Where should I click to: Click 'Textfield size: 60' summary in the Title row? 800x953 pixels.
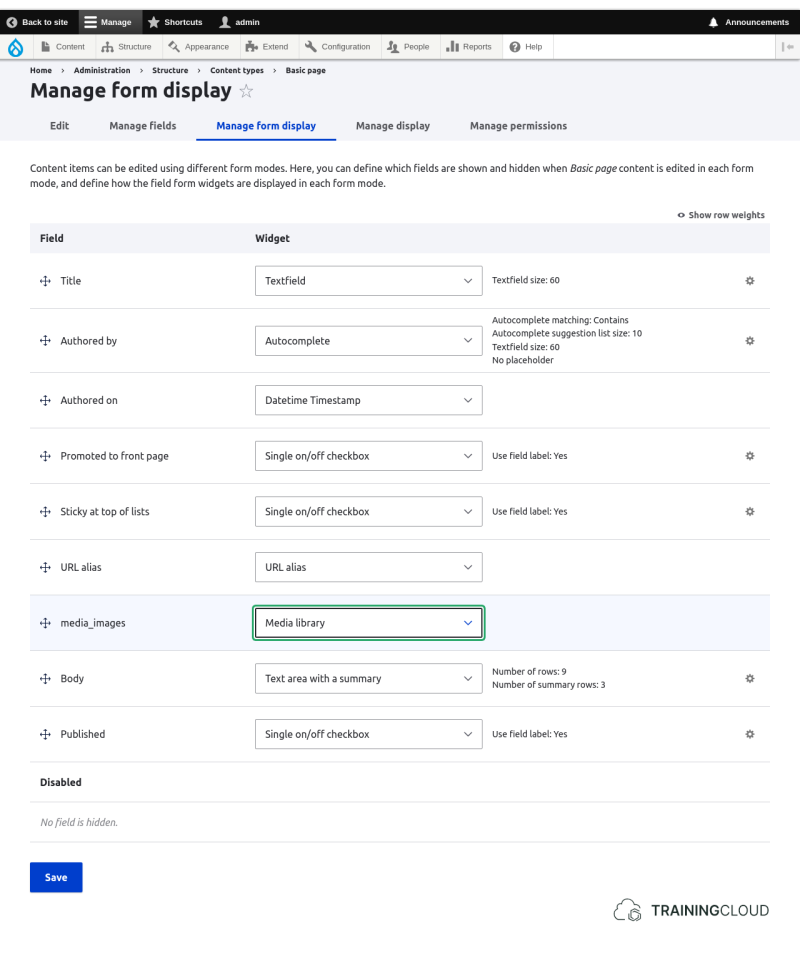(526, 280)
